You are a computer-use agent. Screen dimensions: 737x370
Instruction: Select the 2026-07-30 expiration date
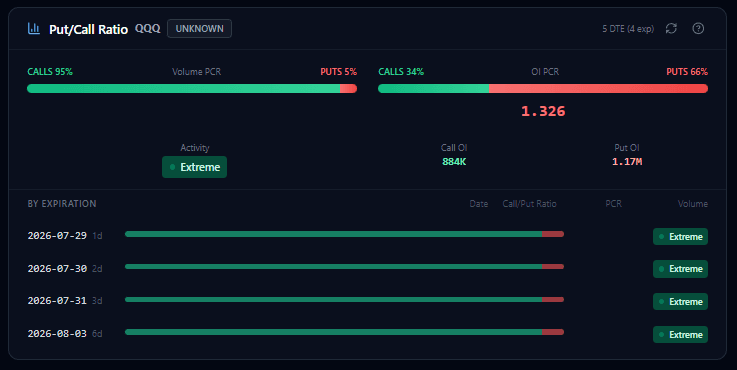point(57,268)
